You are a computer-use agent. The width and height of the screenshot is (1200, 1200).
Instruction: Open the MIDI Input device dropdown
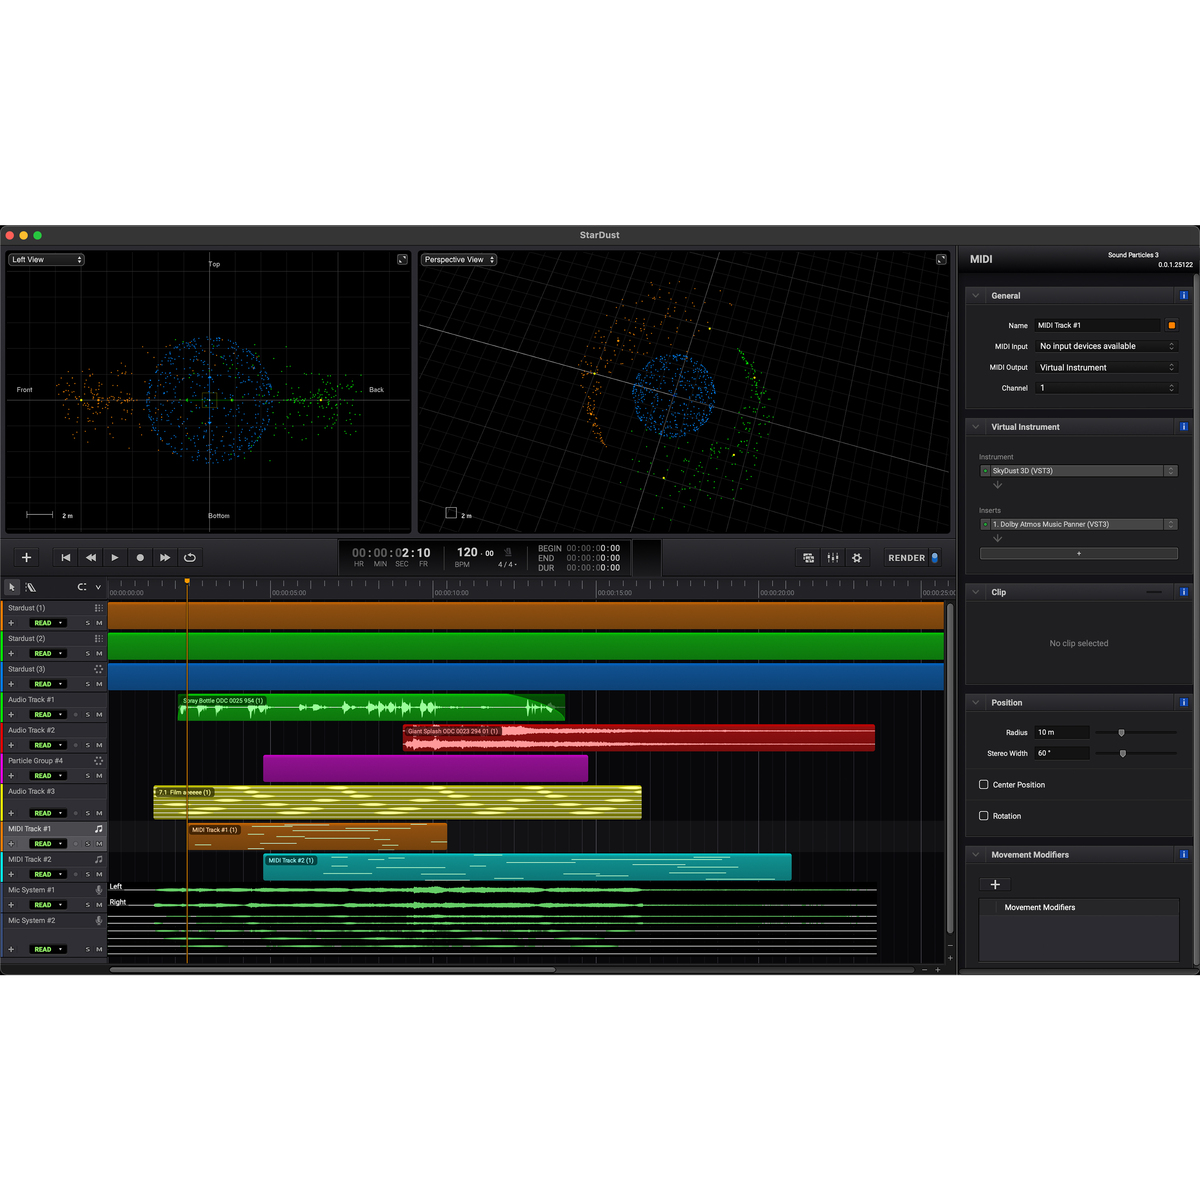pos(1106,346)
